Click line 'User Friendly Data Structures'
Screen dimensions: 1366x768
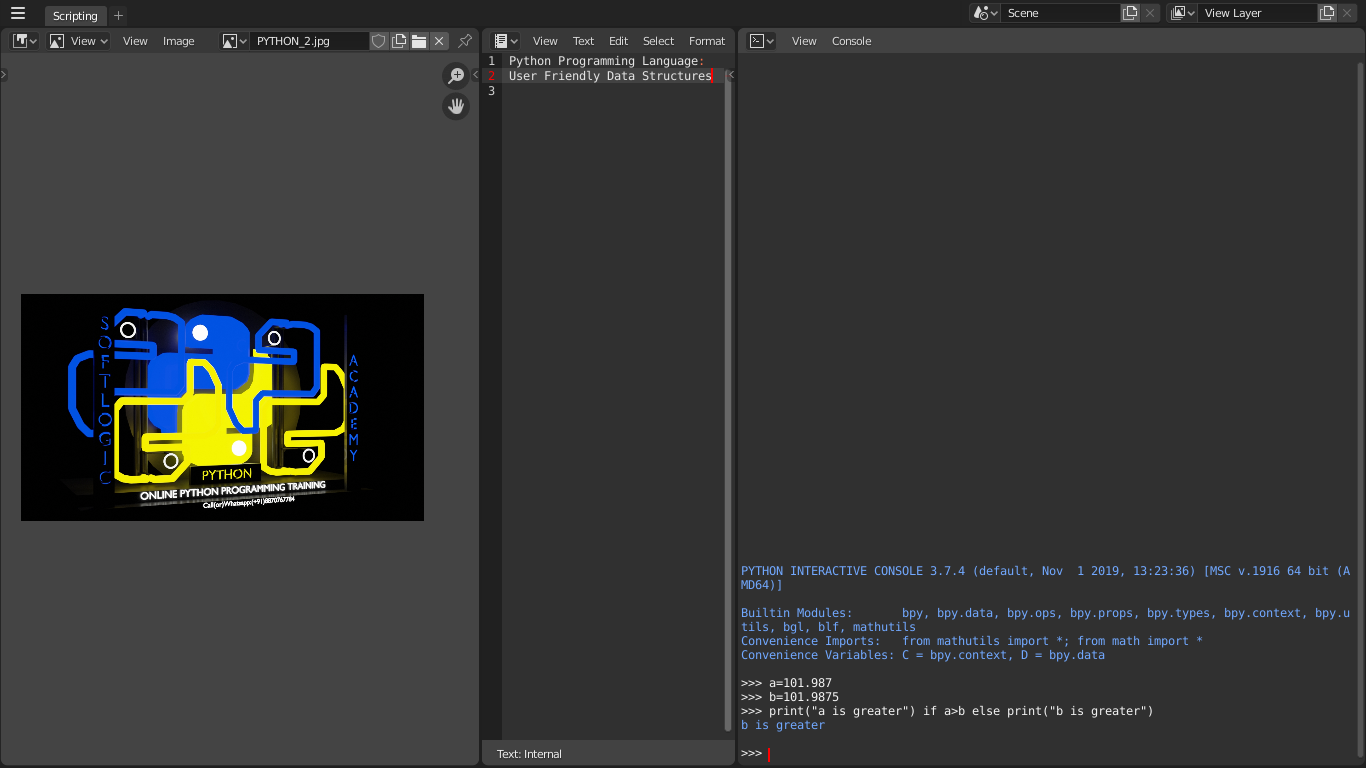610,76
